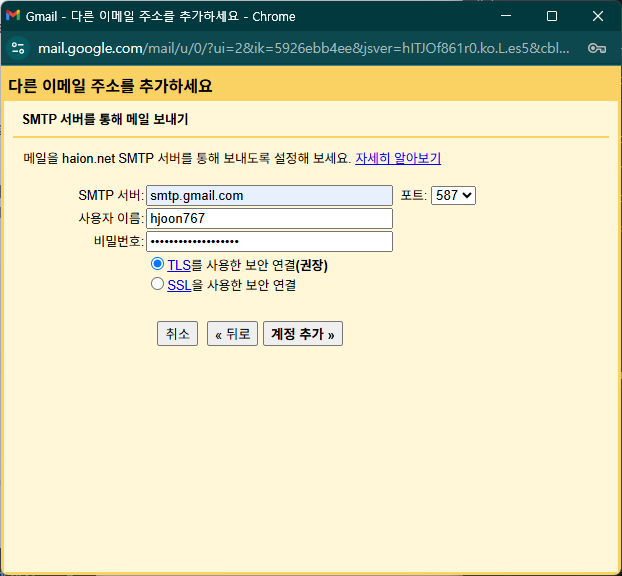
Task: Click the 계정 추가 » button
Action: 302,334
